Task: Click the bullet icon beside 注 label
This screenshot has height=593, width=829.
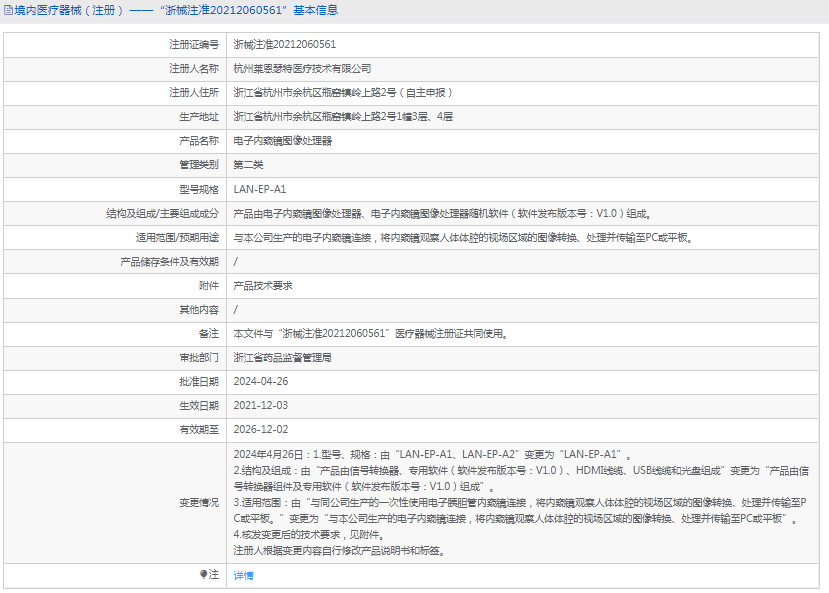Action: 204,574
